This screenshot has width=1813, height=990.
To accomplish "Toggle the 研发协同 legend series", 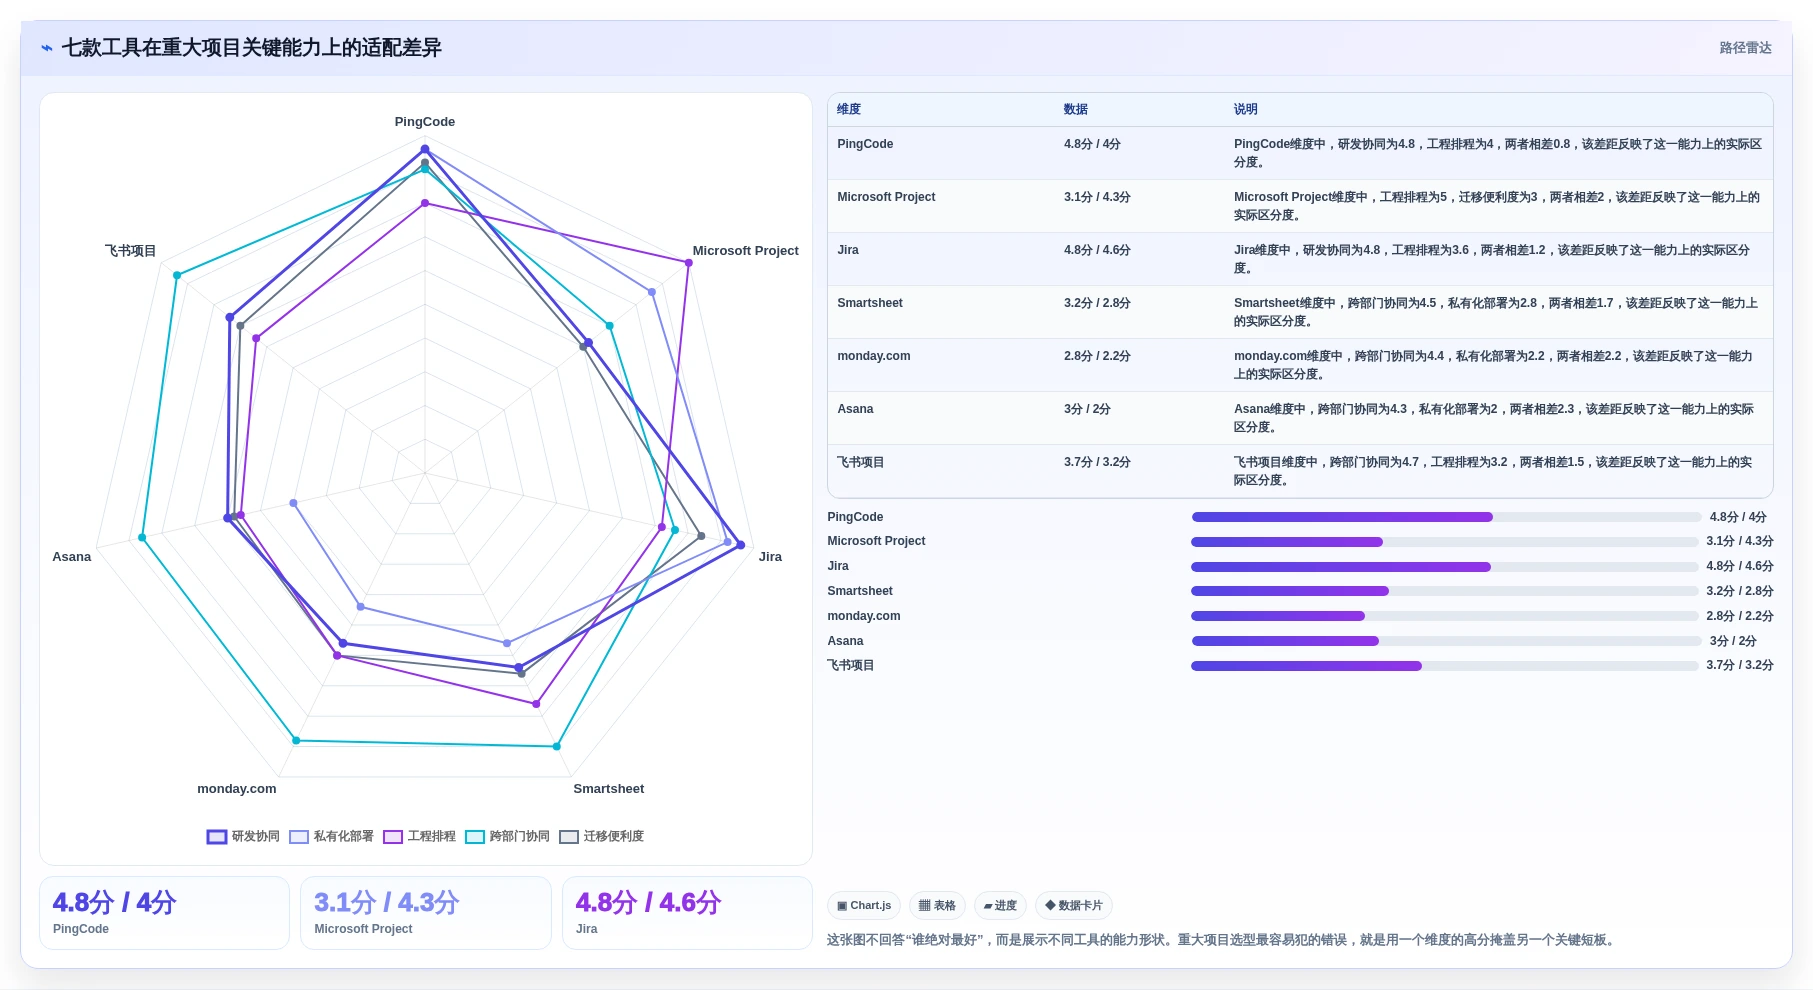I will (243, 837).
